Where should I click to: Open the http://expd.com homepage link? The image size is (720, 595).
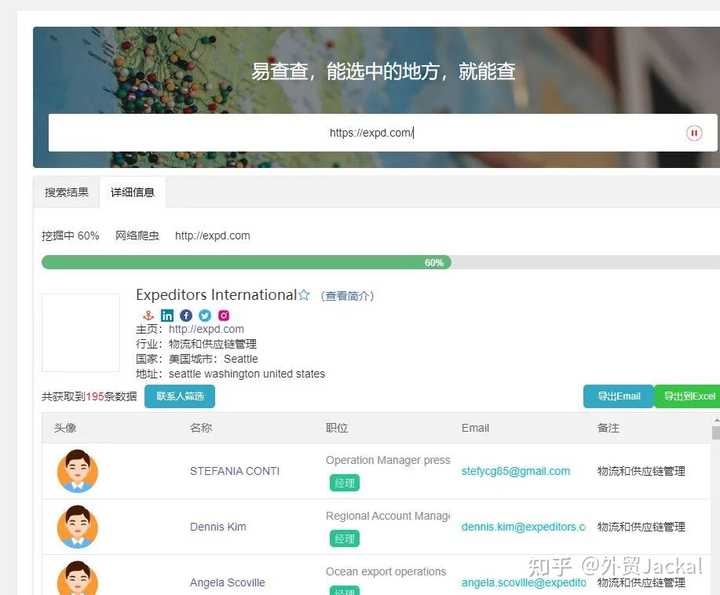[206, 329]
